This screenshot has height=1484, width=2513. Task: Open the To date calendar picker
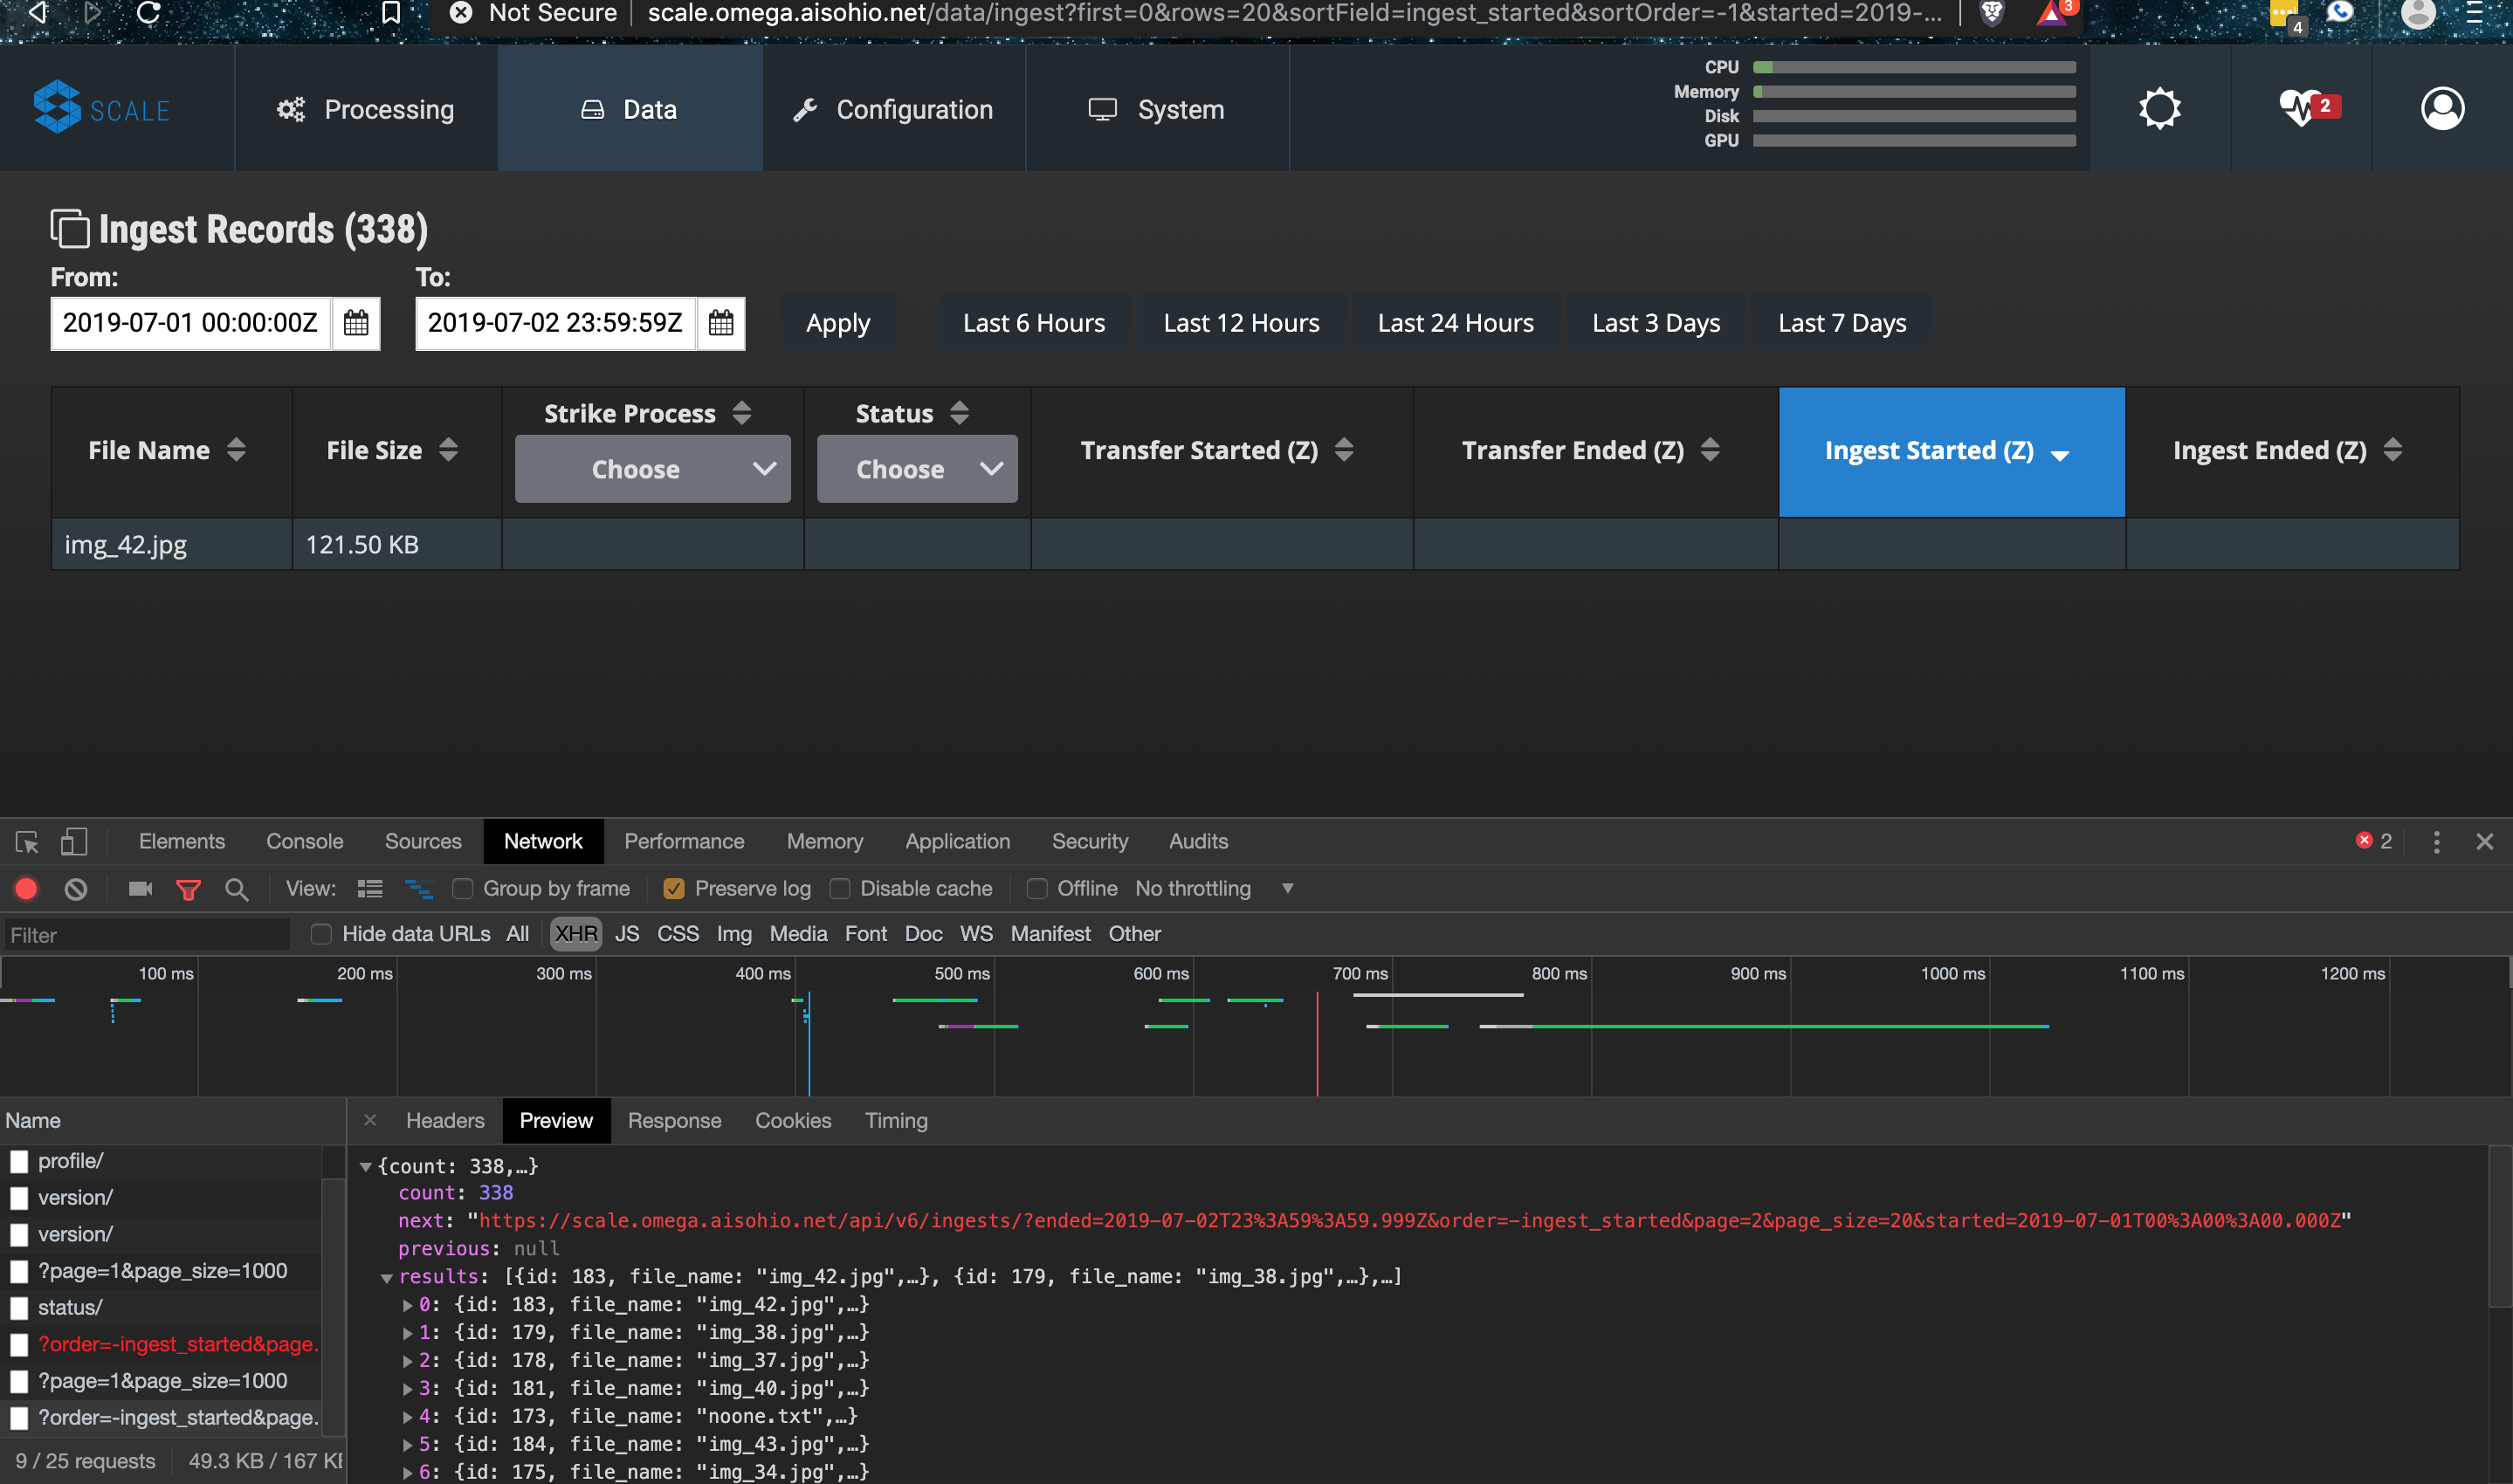coord(721,323)
